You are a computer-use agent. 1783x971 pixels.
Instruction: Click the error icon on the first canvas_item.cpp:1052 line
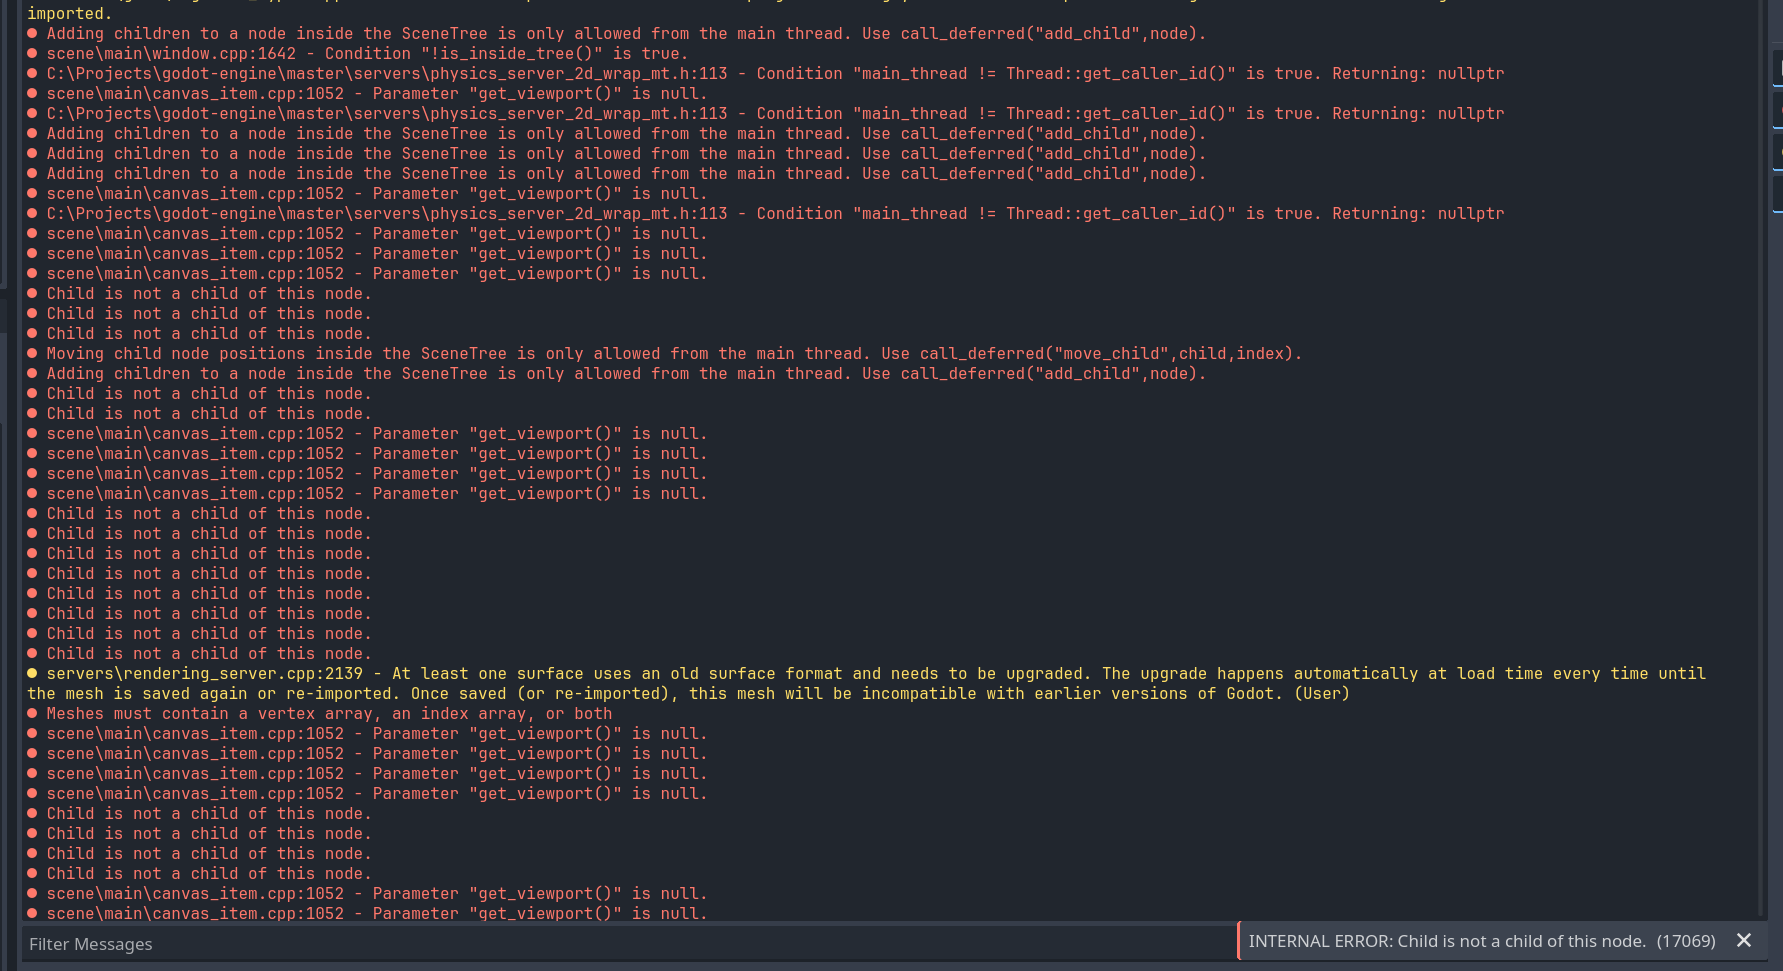[x=35, y=93]
